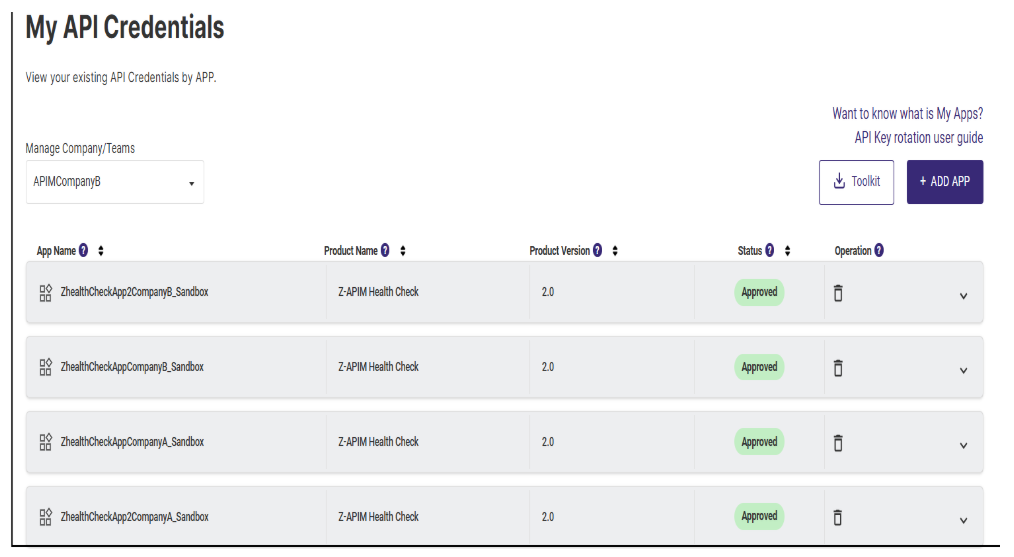Click the ADD APP button
This screenshot has width=1014, height=557.
pos(945,182)
